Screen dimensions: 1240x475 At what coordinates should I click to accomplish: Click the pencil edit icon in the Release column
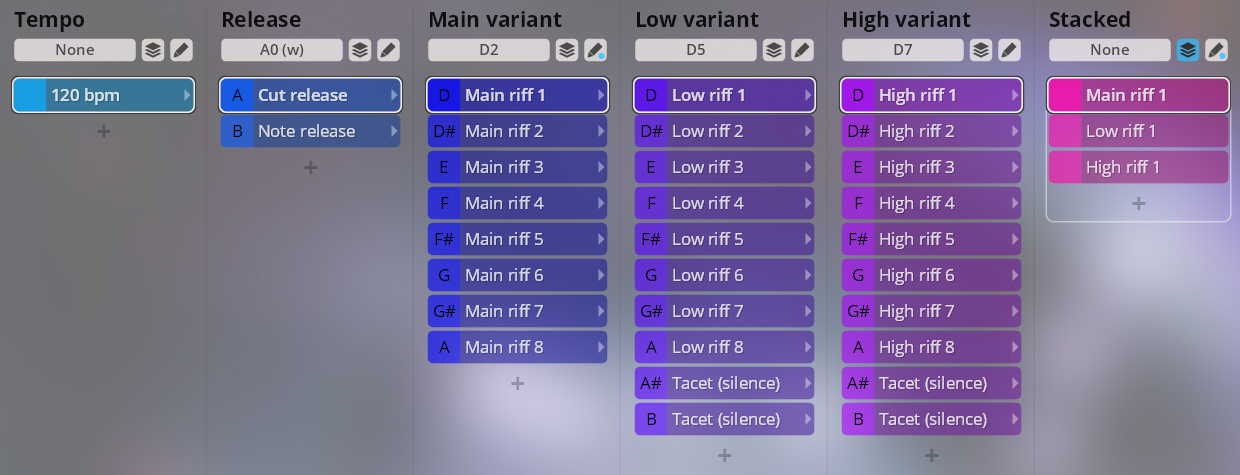pos(388,50)
